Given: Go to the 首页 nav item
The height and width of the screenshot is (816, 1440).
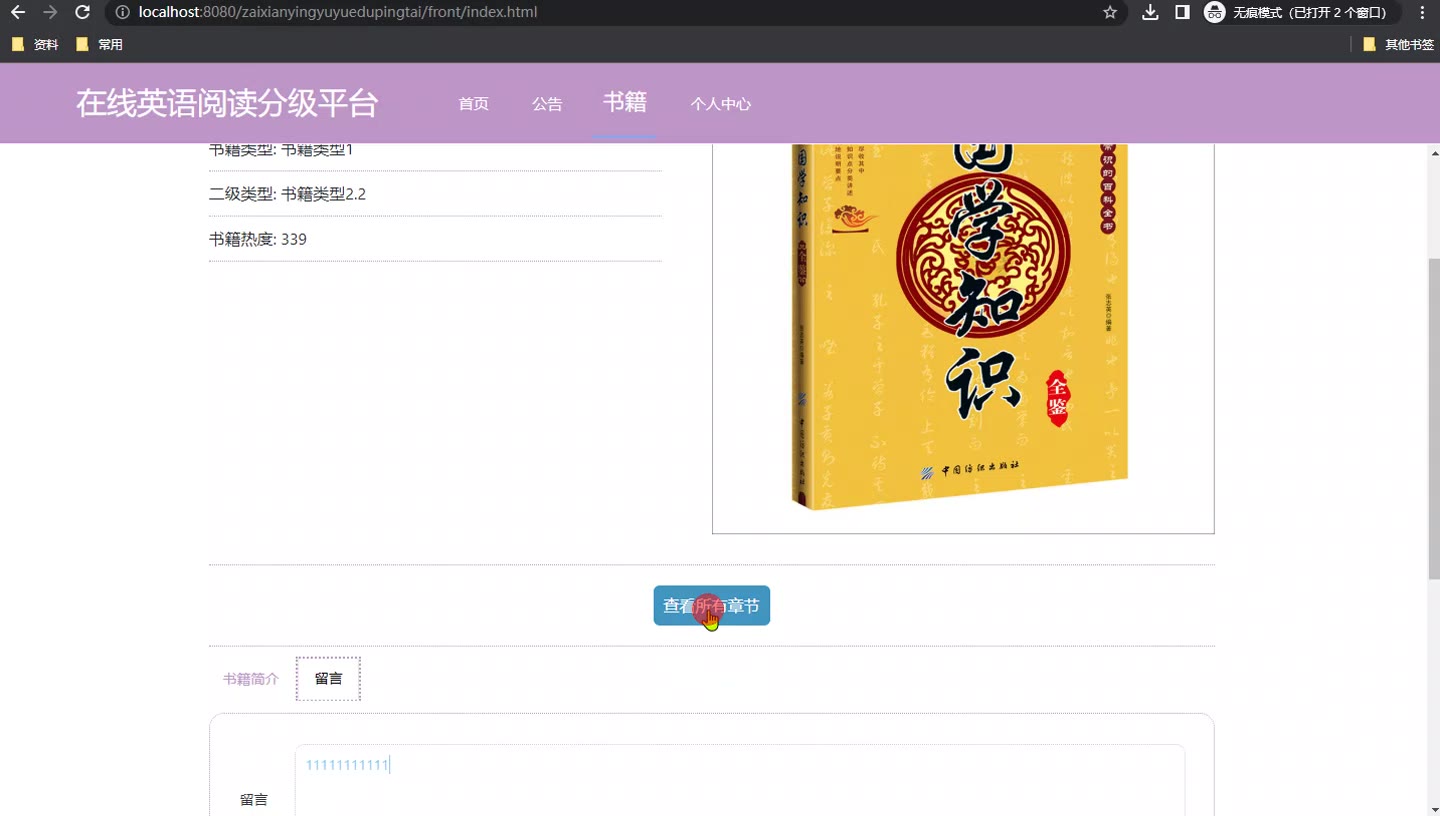Looking at the screenshot, I should click(473, 104).
